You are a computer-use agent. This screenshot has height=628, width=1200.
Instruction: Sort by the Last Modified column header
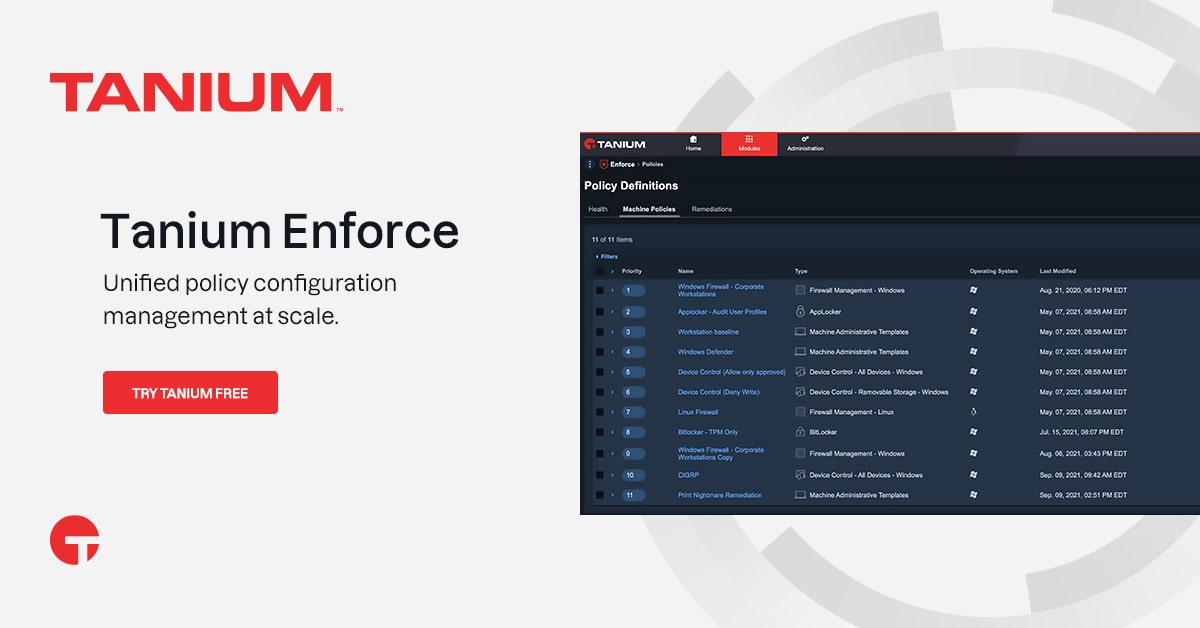coord(1058,271)
